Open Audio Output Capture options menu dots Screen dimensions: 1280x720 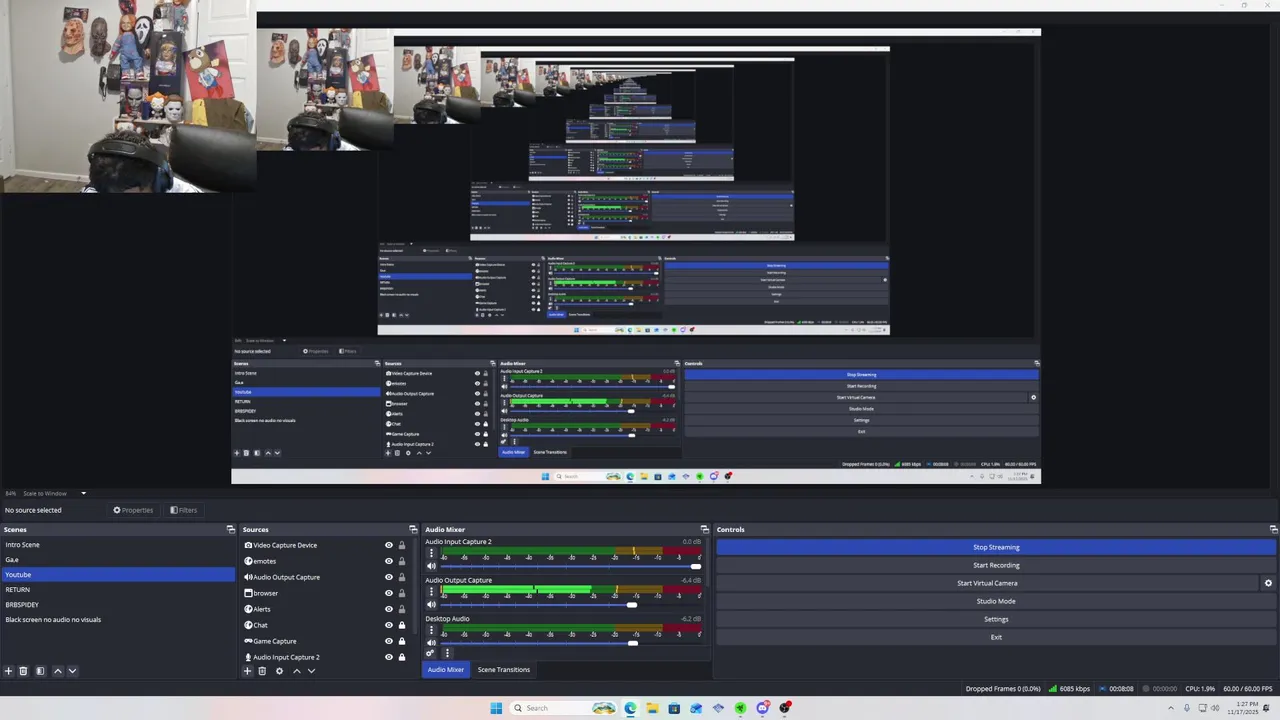tap(431, 591)
